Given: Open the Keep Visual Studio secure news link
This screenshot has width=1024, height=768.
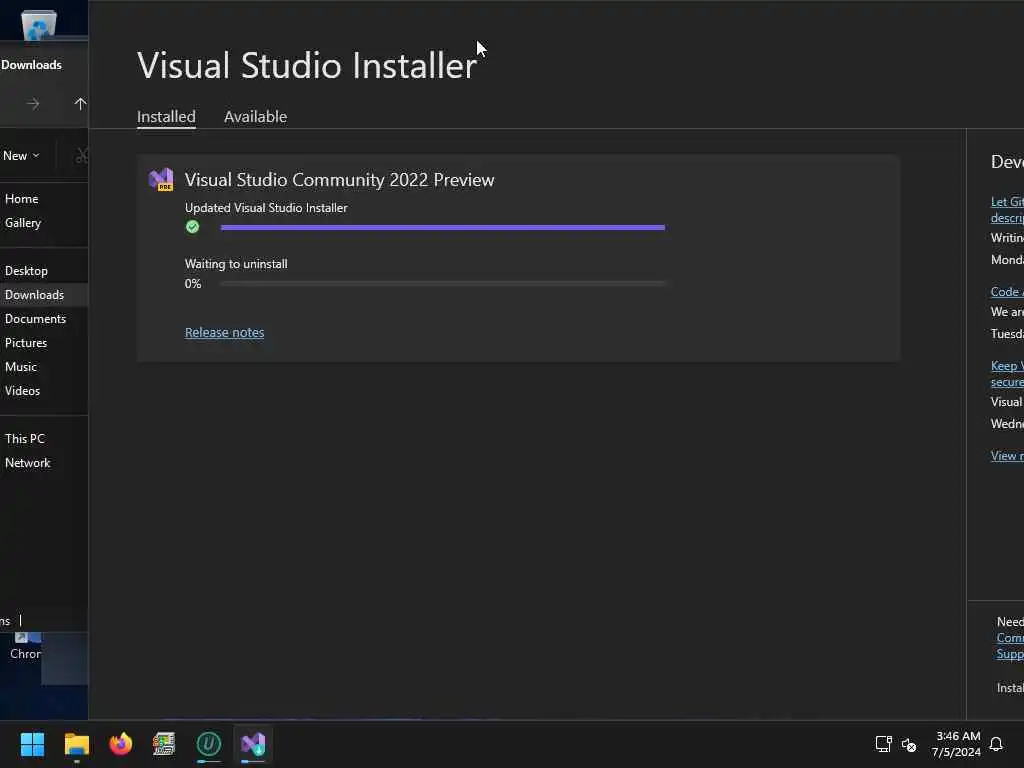Looking at the screenshot, I should 1007,374.
